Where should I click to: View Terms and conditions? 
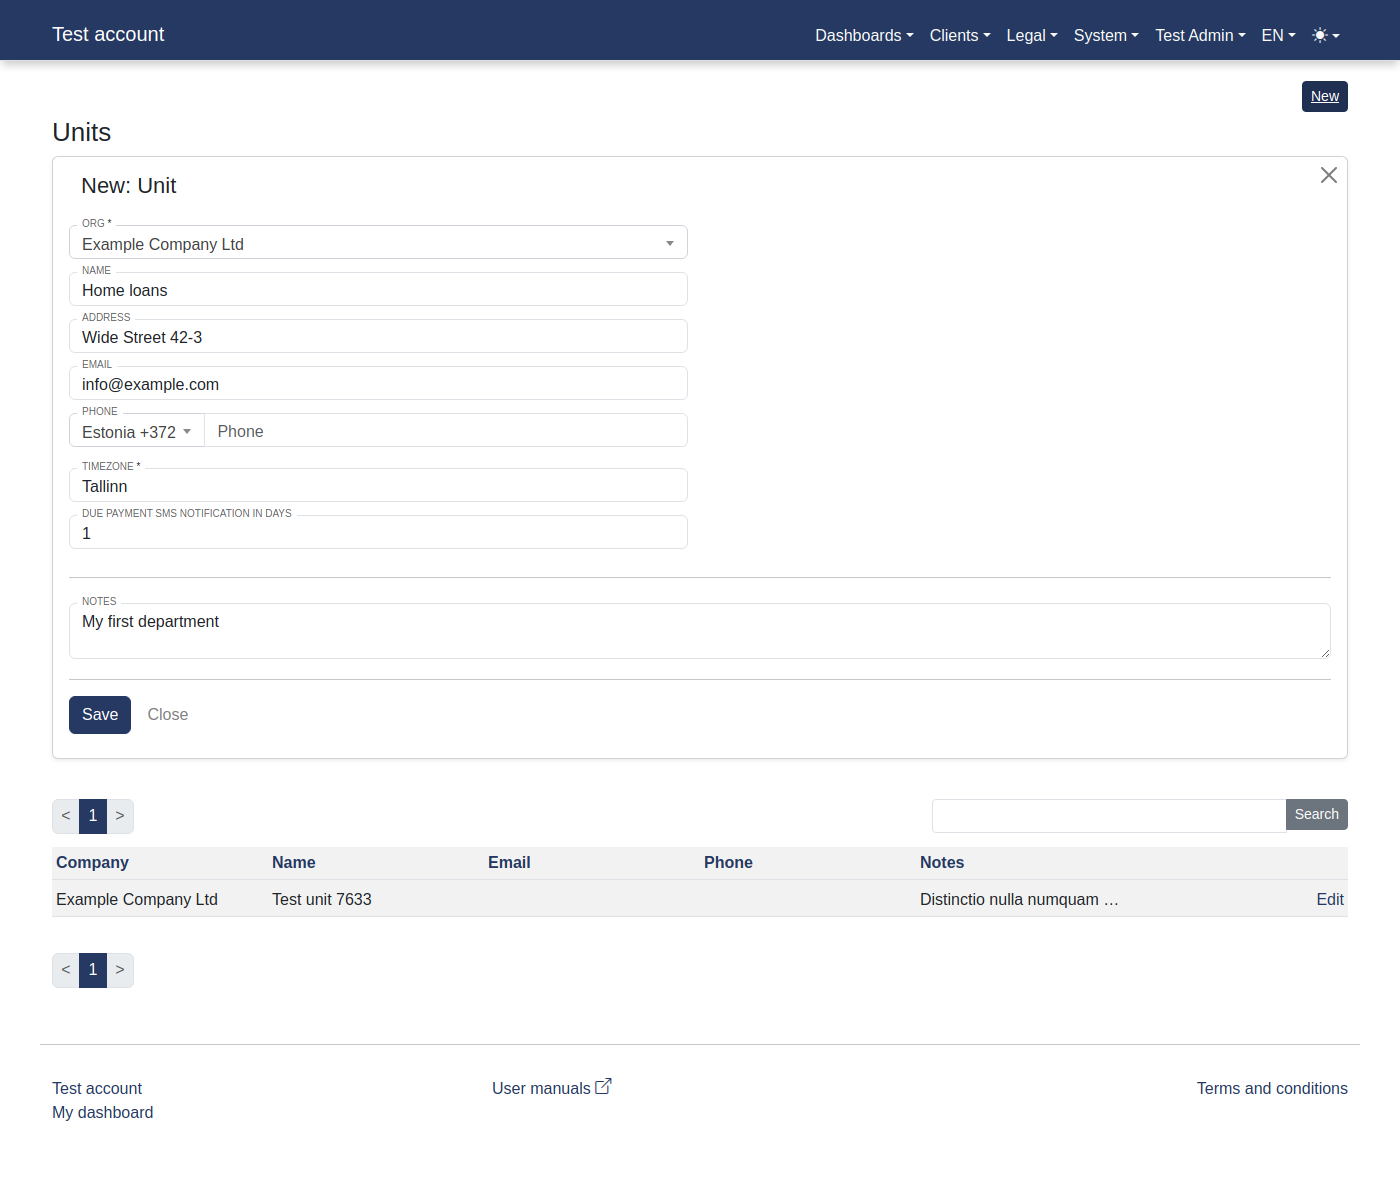pos(1272,1088)
